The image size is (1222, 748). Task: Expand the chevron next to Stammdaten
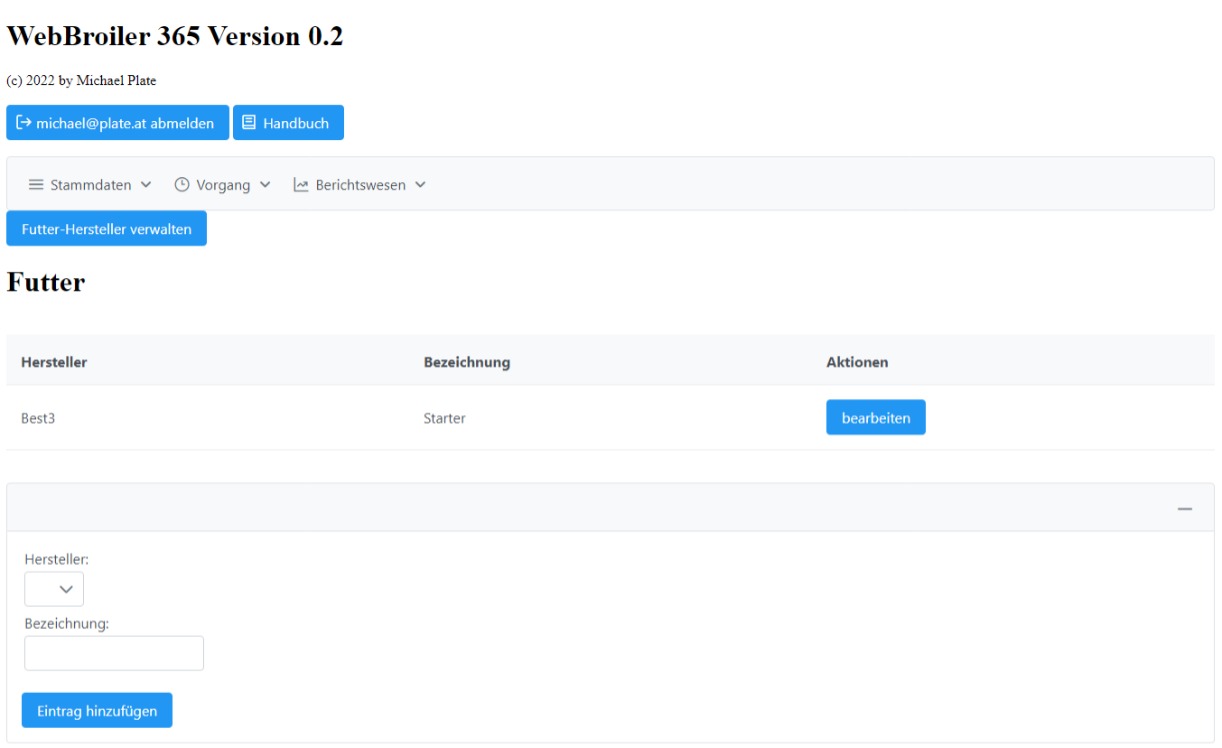point(146,184)
